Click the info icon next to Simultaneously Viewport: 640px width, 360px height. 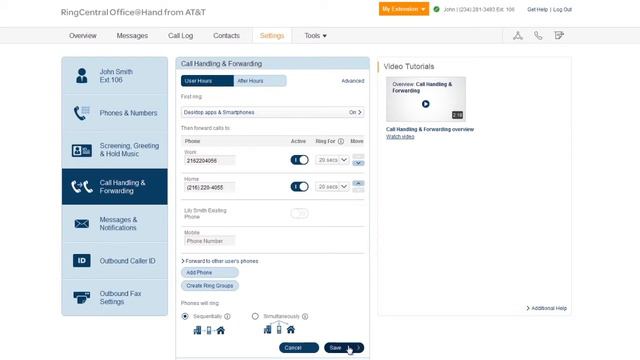point(305,316)
